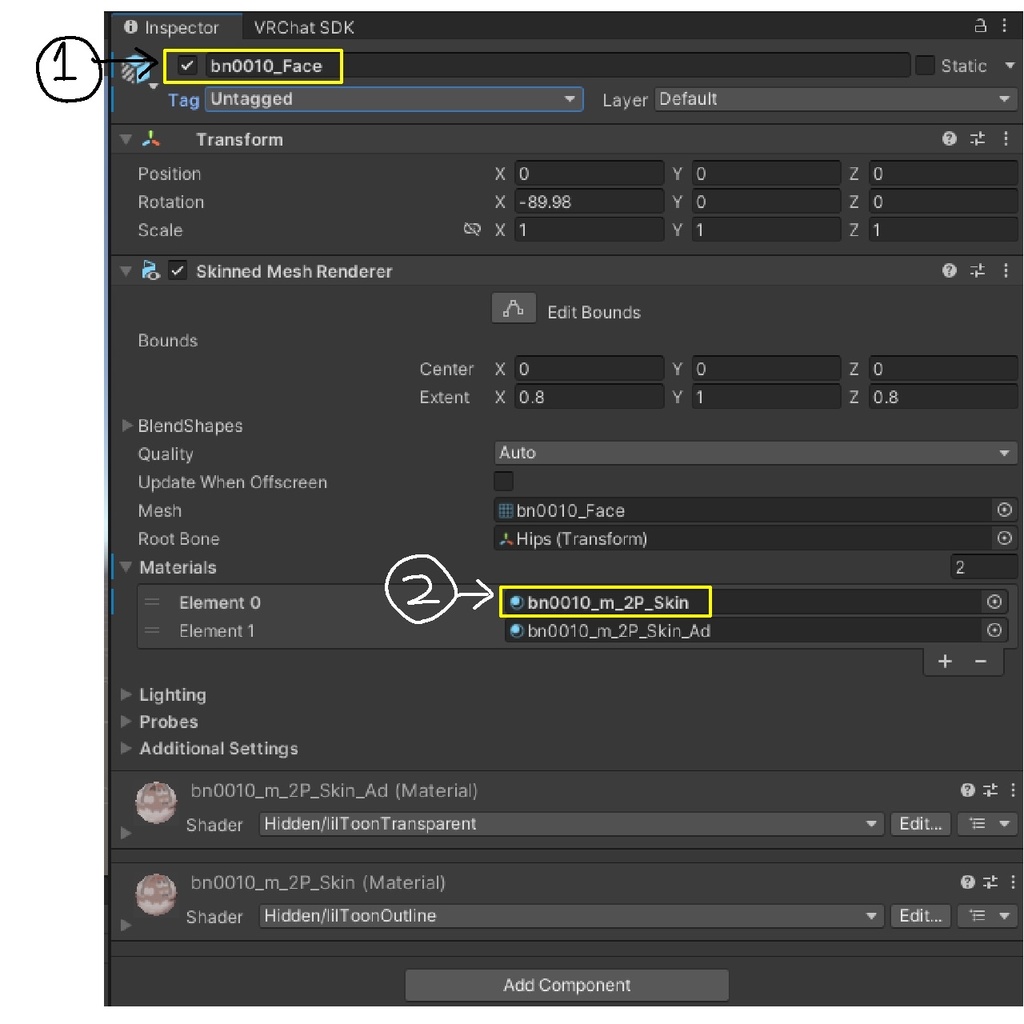Edit the lilToonOutline shader
1024x1024 pixels.
(921, 916)
